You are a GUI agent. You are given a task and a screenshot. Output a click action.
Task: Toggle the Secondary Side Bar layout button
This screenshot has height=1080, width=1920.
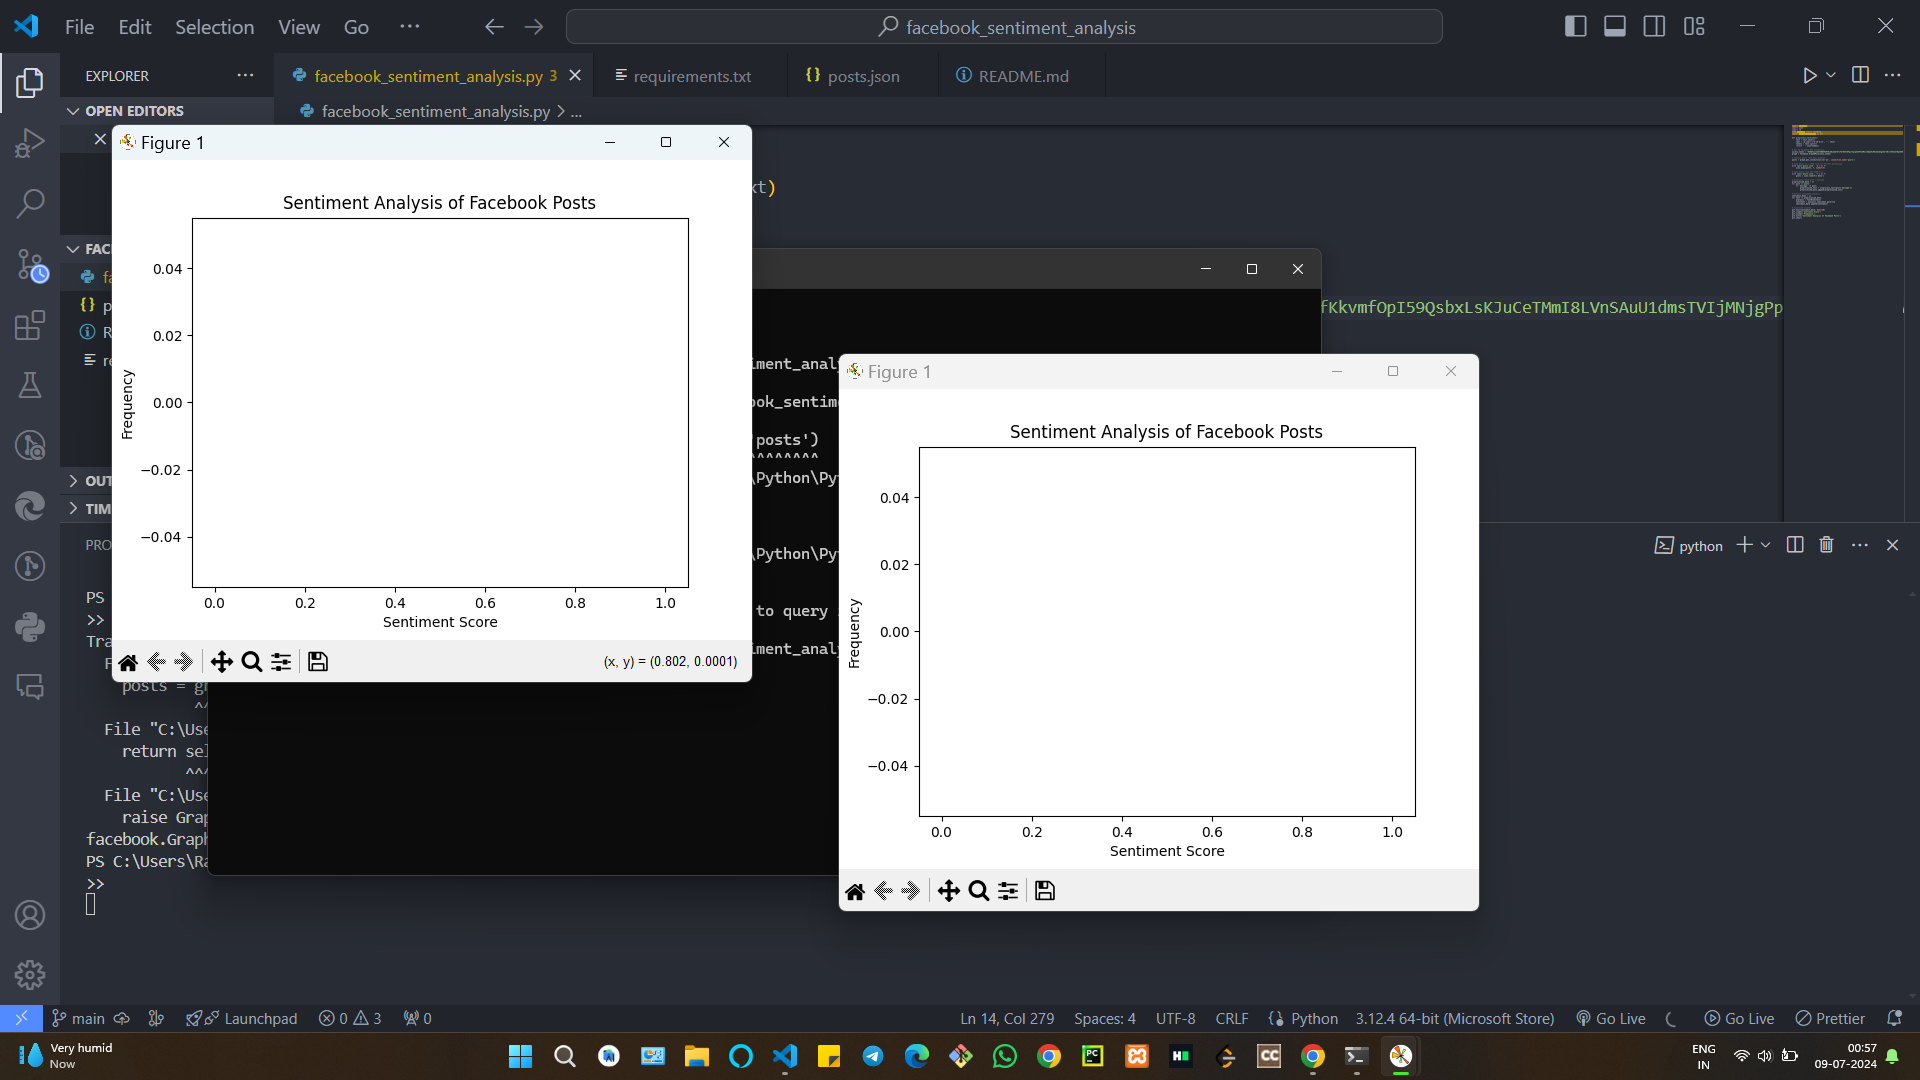click(1654, 27)
